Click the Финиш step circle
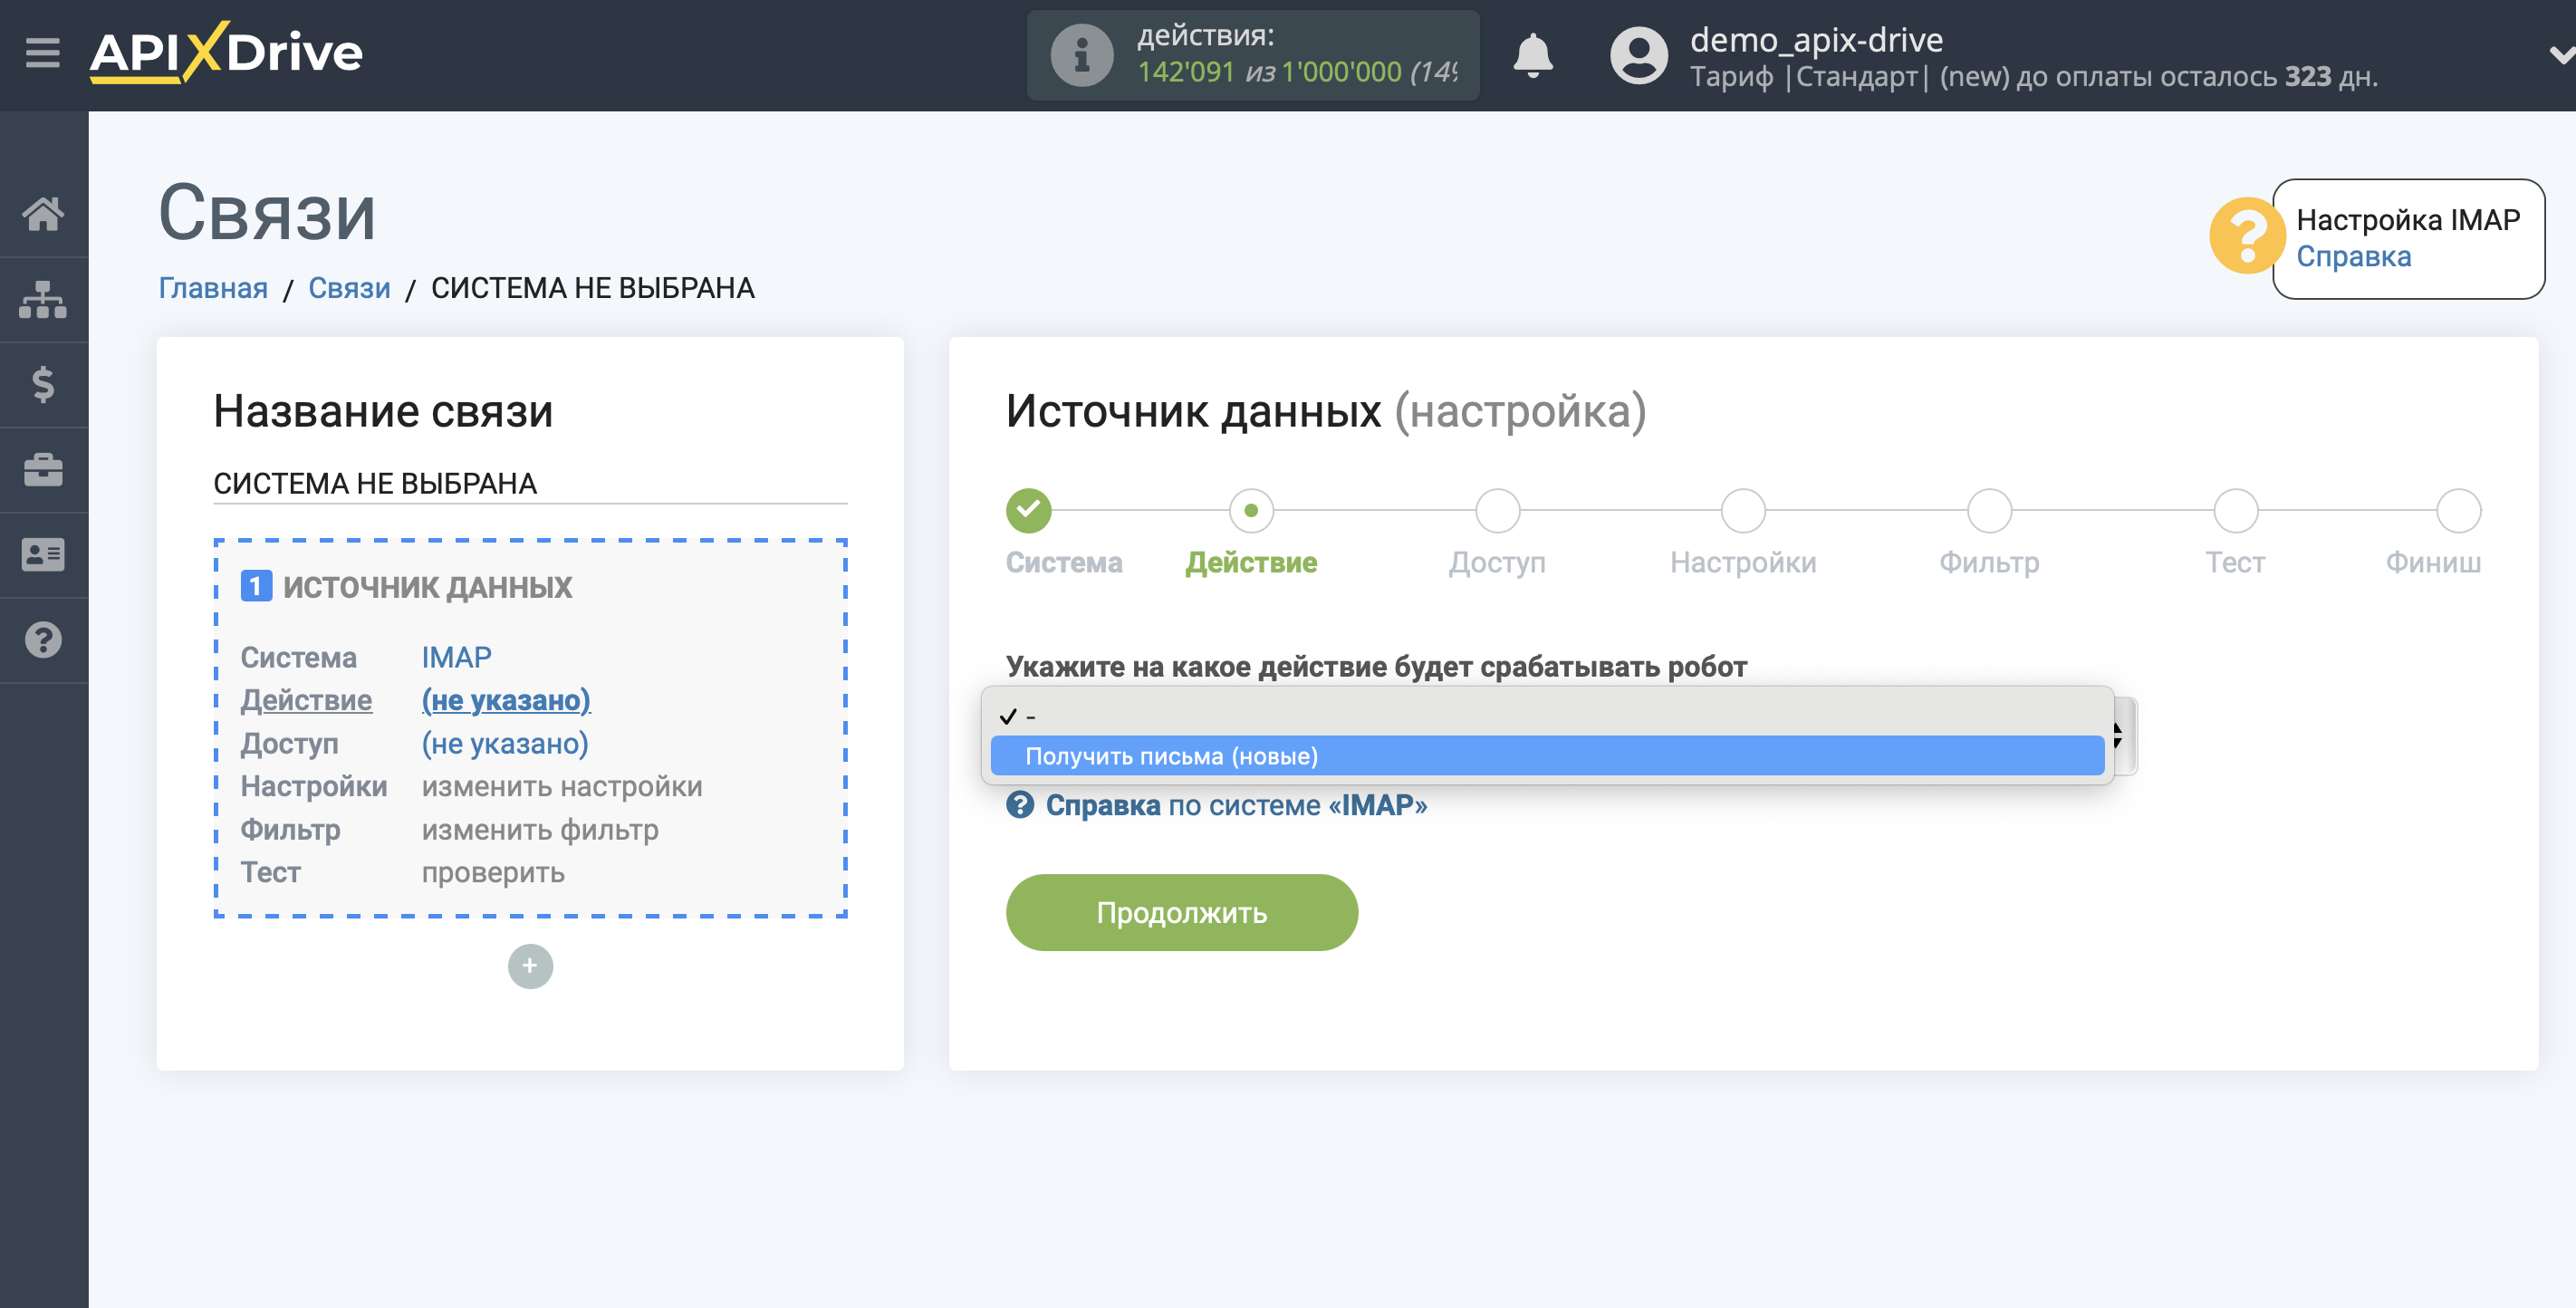The width and height of the screenshot is (2576, 1308). tap(2458, 510)
